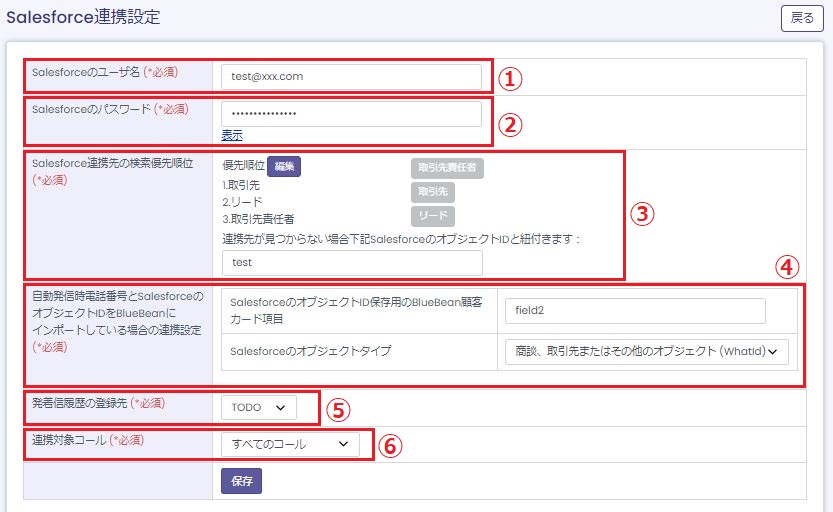The height and width of the screenshot is (512, 833).
Task: Focus the field2 customer card input
Action: pyautogui.click(x=635, y=311)
